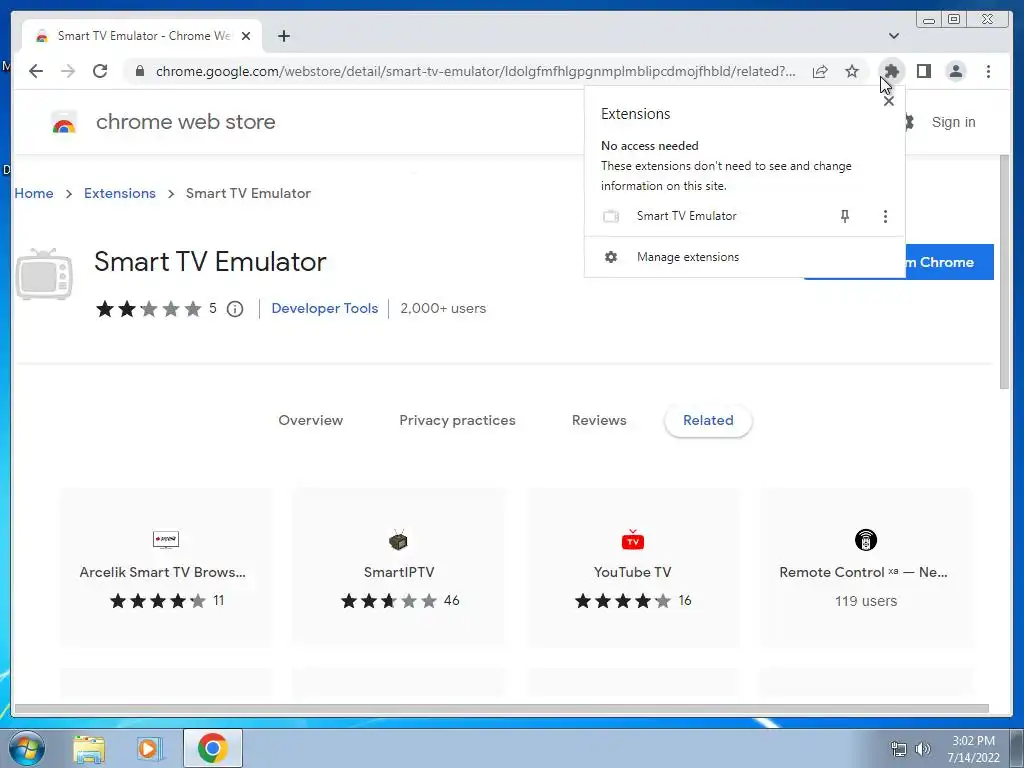This screenshot has width=1024, height=768.
Task: Click the Smart TV Emulator TV icon
Action: tap(44, 274)
